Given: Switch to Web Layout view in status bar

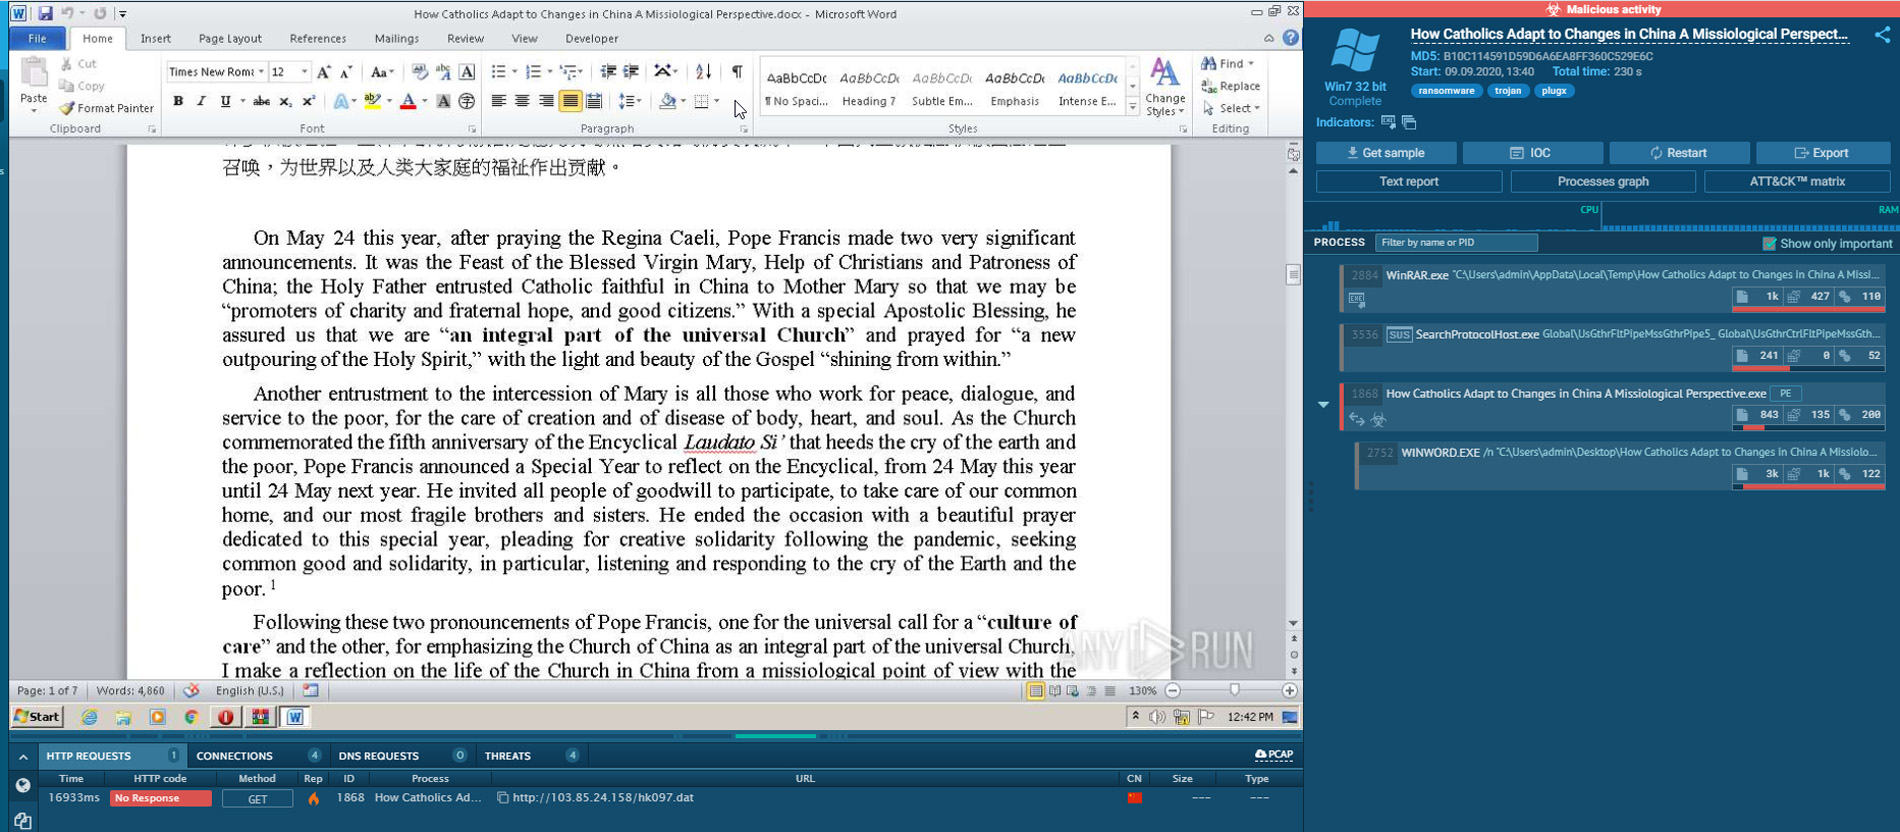Looking at the screenshot, I should point(1073,691).
